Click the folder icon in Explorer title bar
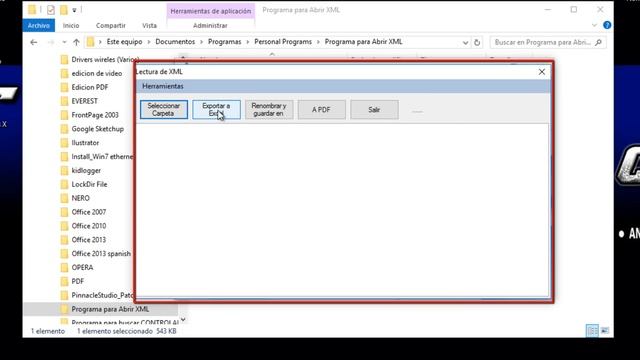 pyautogui.click(x=32, y=10)
